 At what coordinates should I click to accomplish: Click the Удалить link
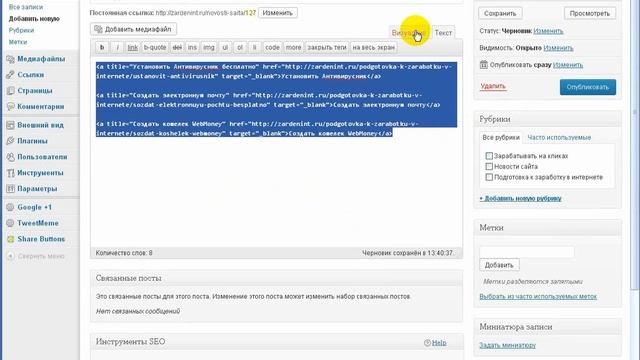493,86
